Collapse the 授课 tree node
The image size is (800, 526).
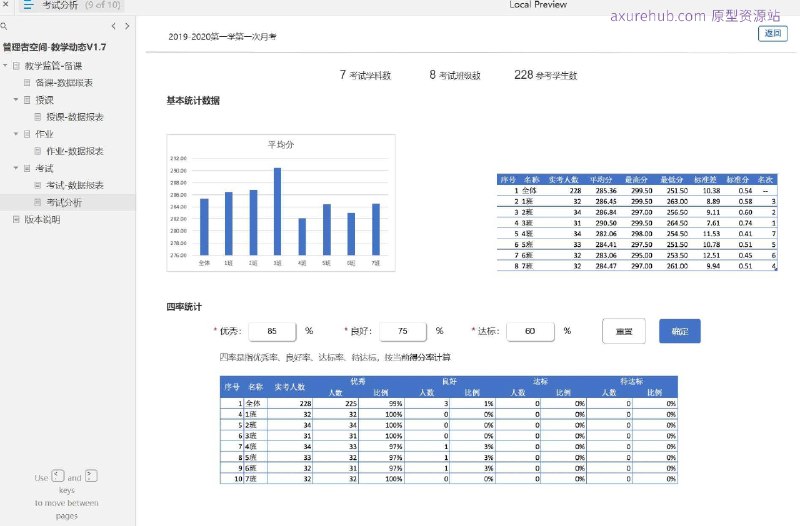pos(16,99)
